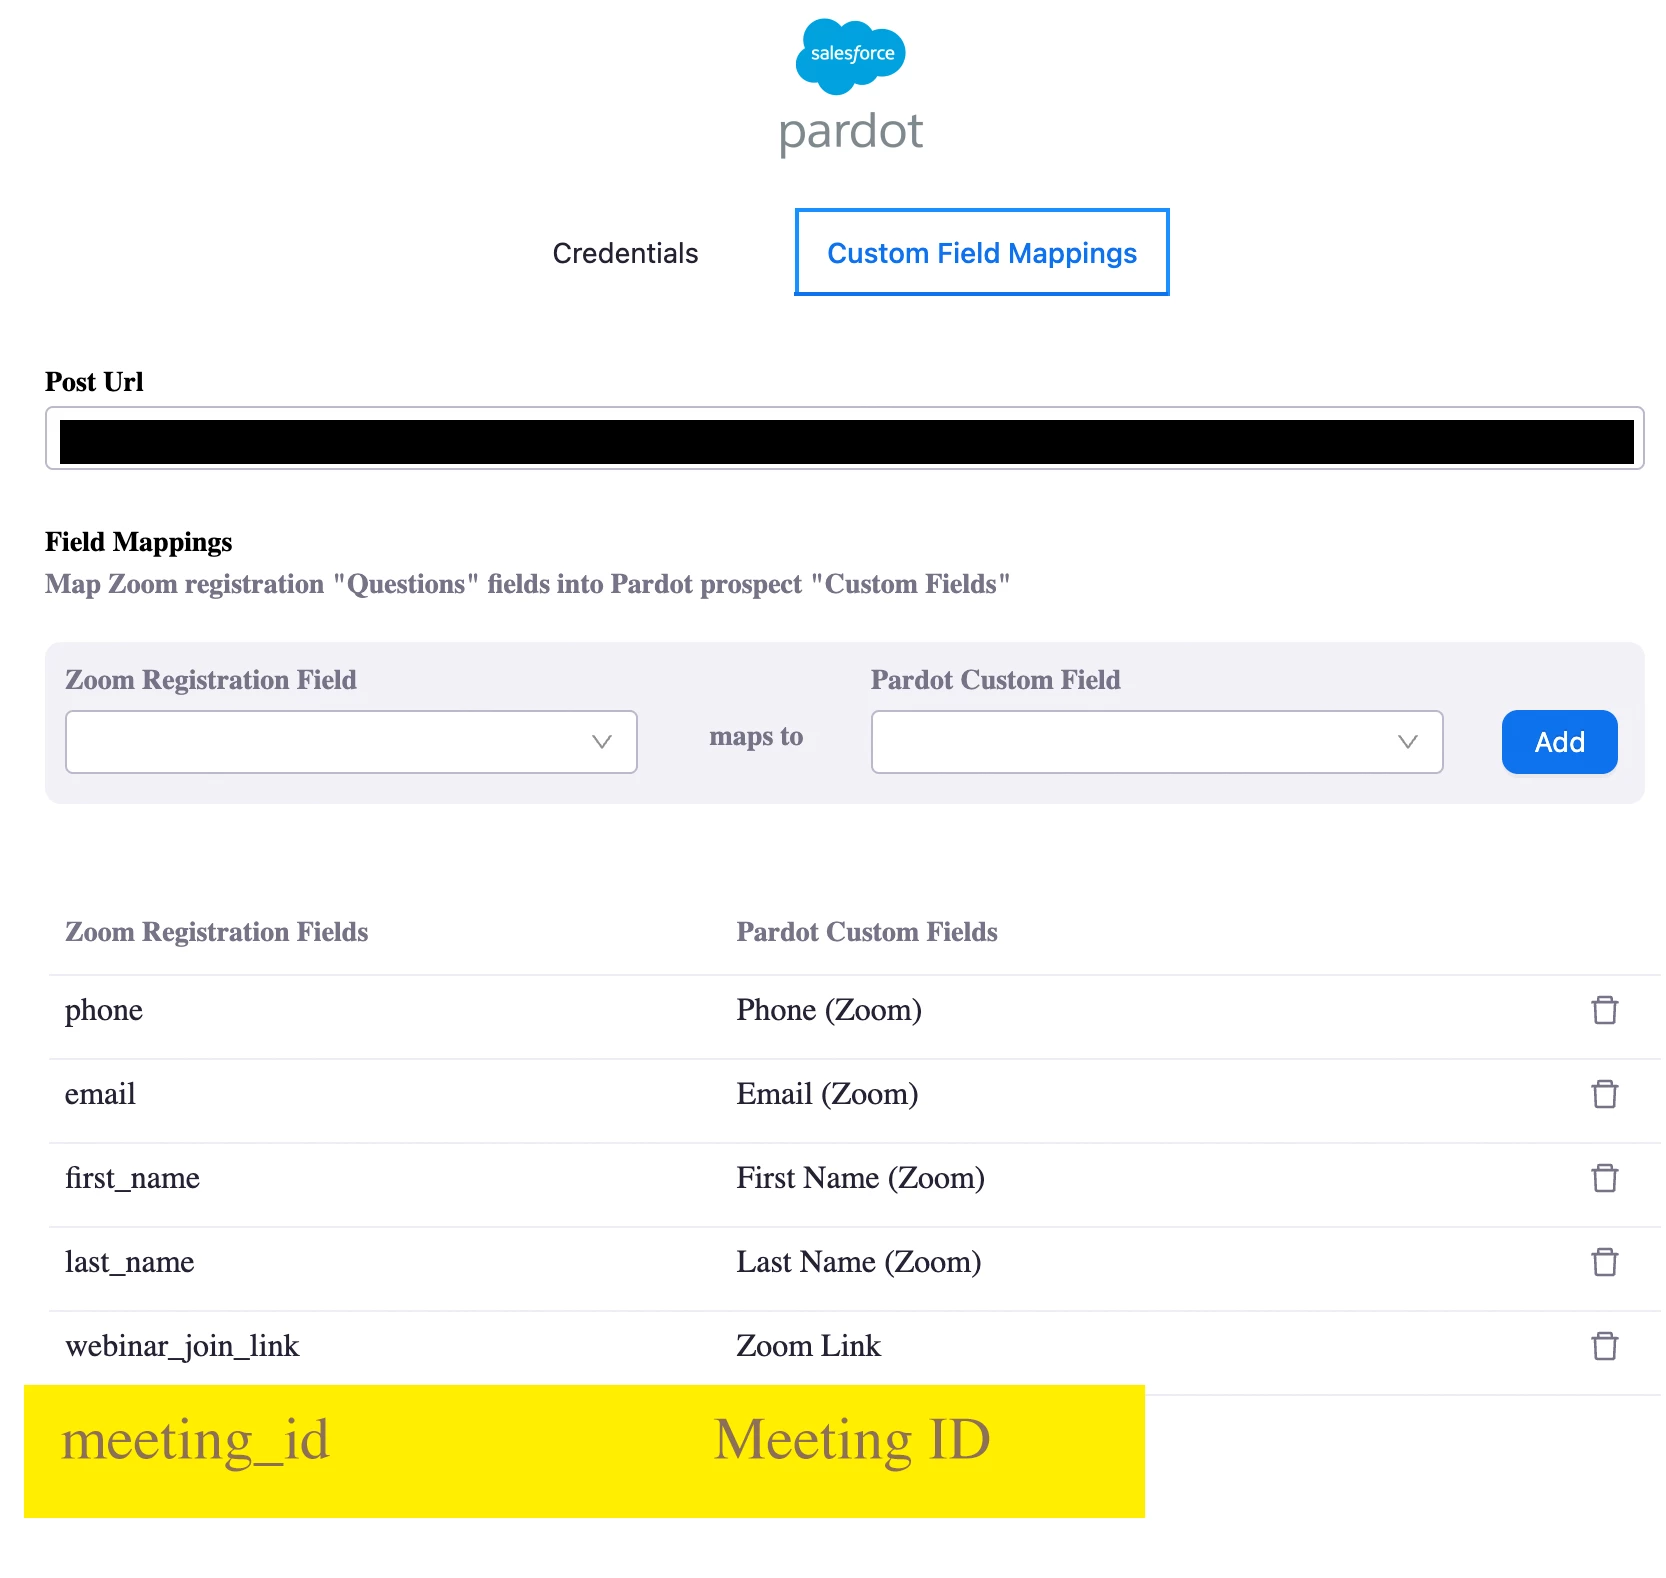Screen dimensions: 1666x1578
Task: Click the Email (Zoom) custom field
Action: pos(827,1094)
